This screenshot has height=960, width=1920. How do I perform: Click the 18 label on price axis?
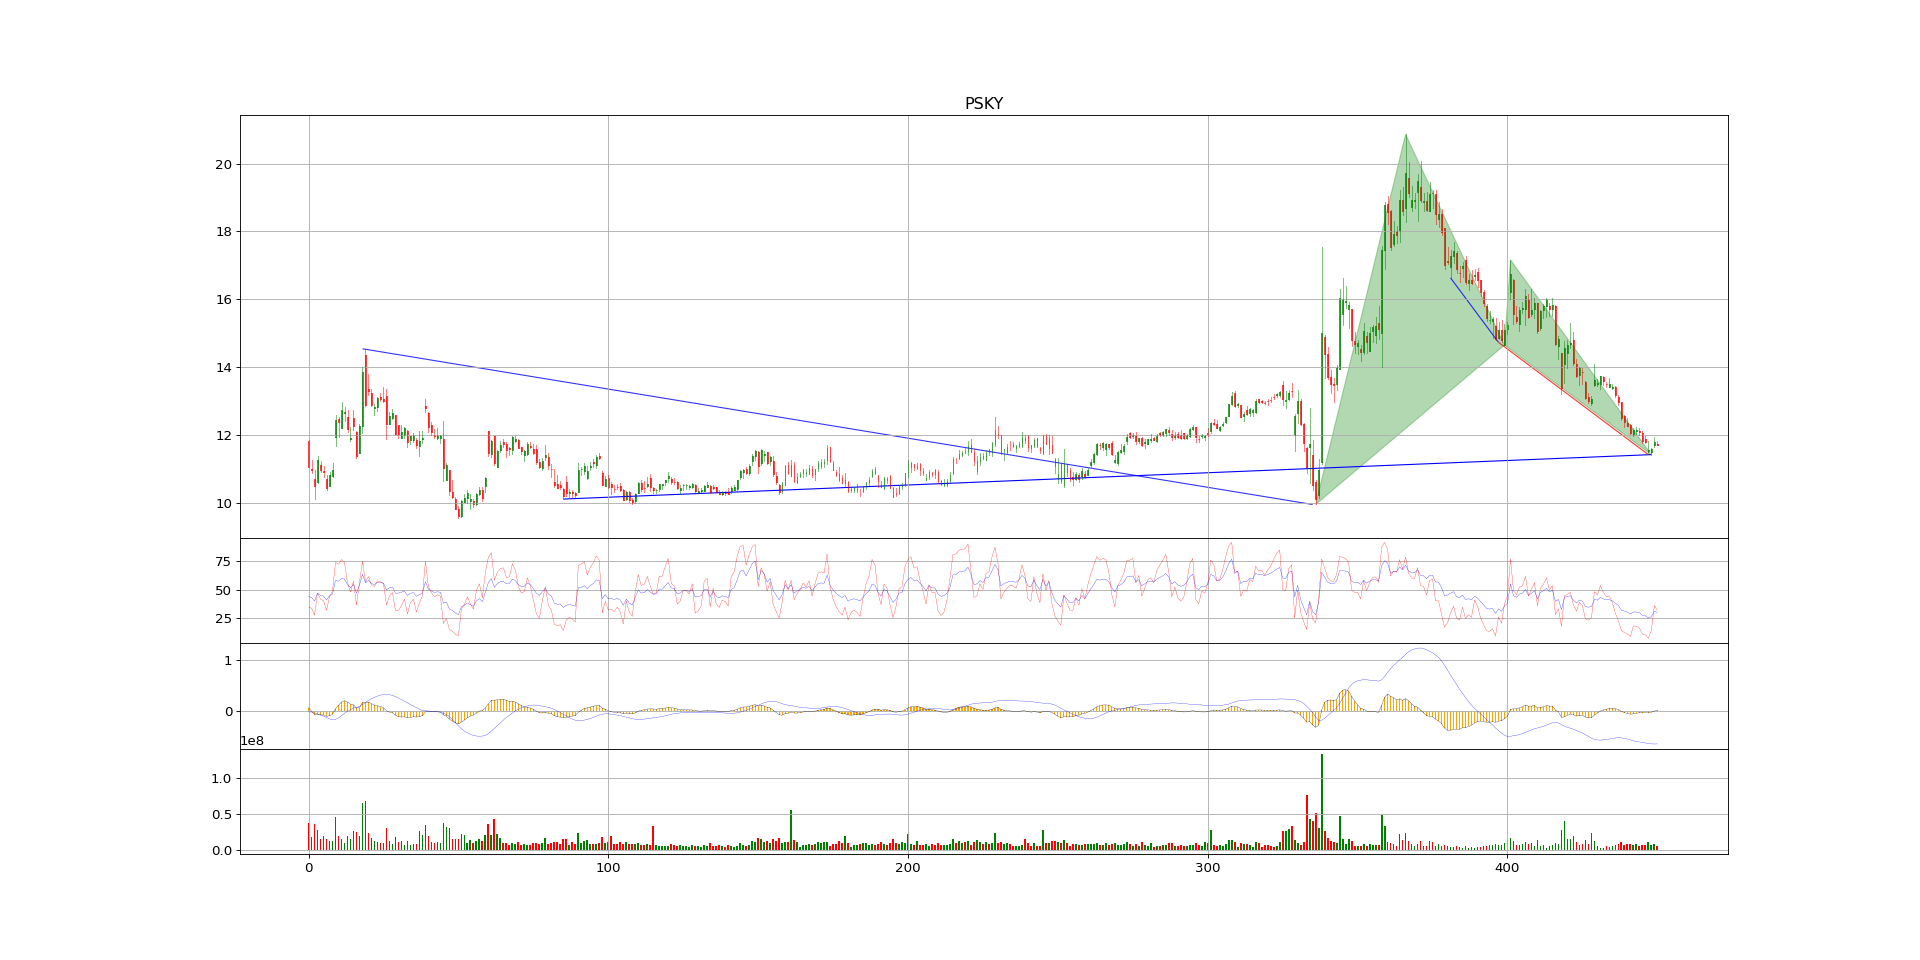[223, 232]
